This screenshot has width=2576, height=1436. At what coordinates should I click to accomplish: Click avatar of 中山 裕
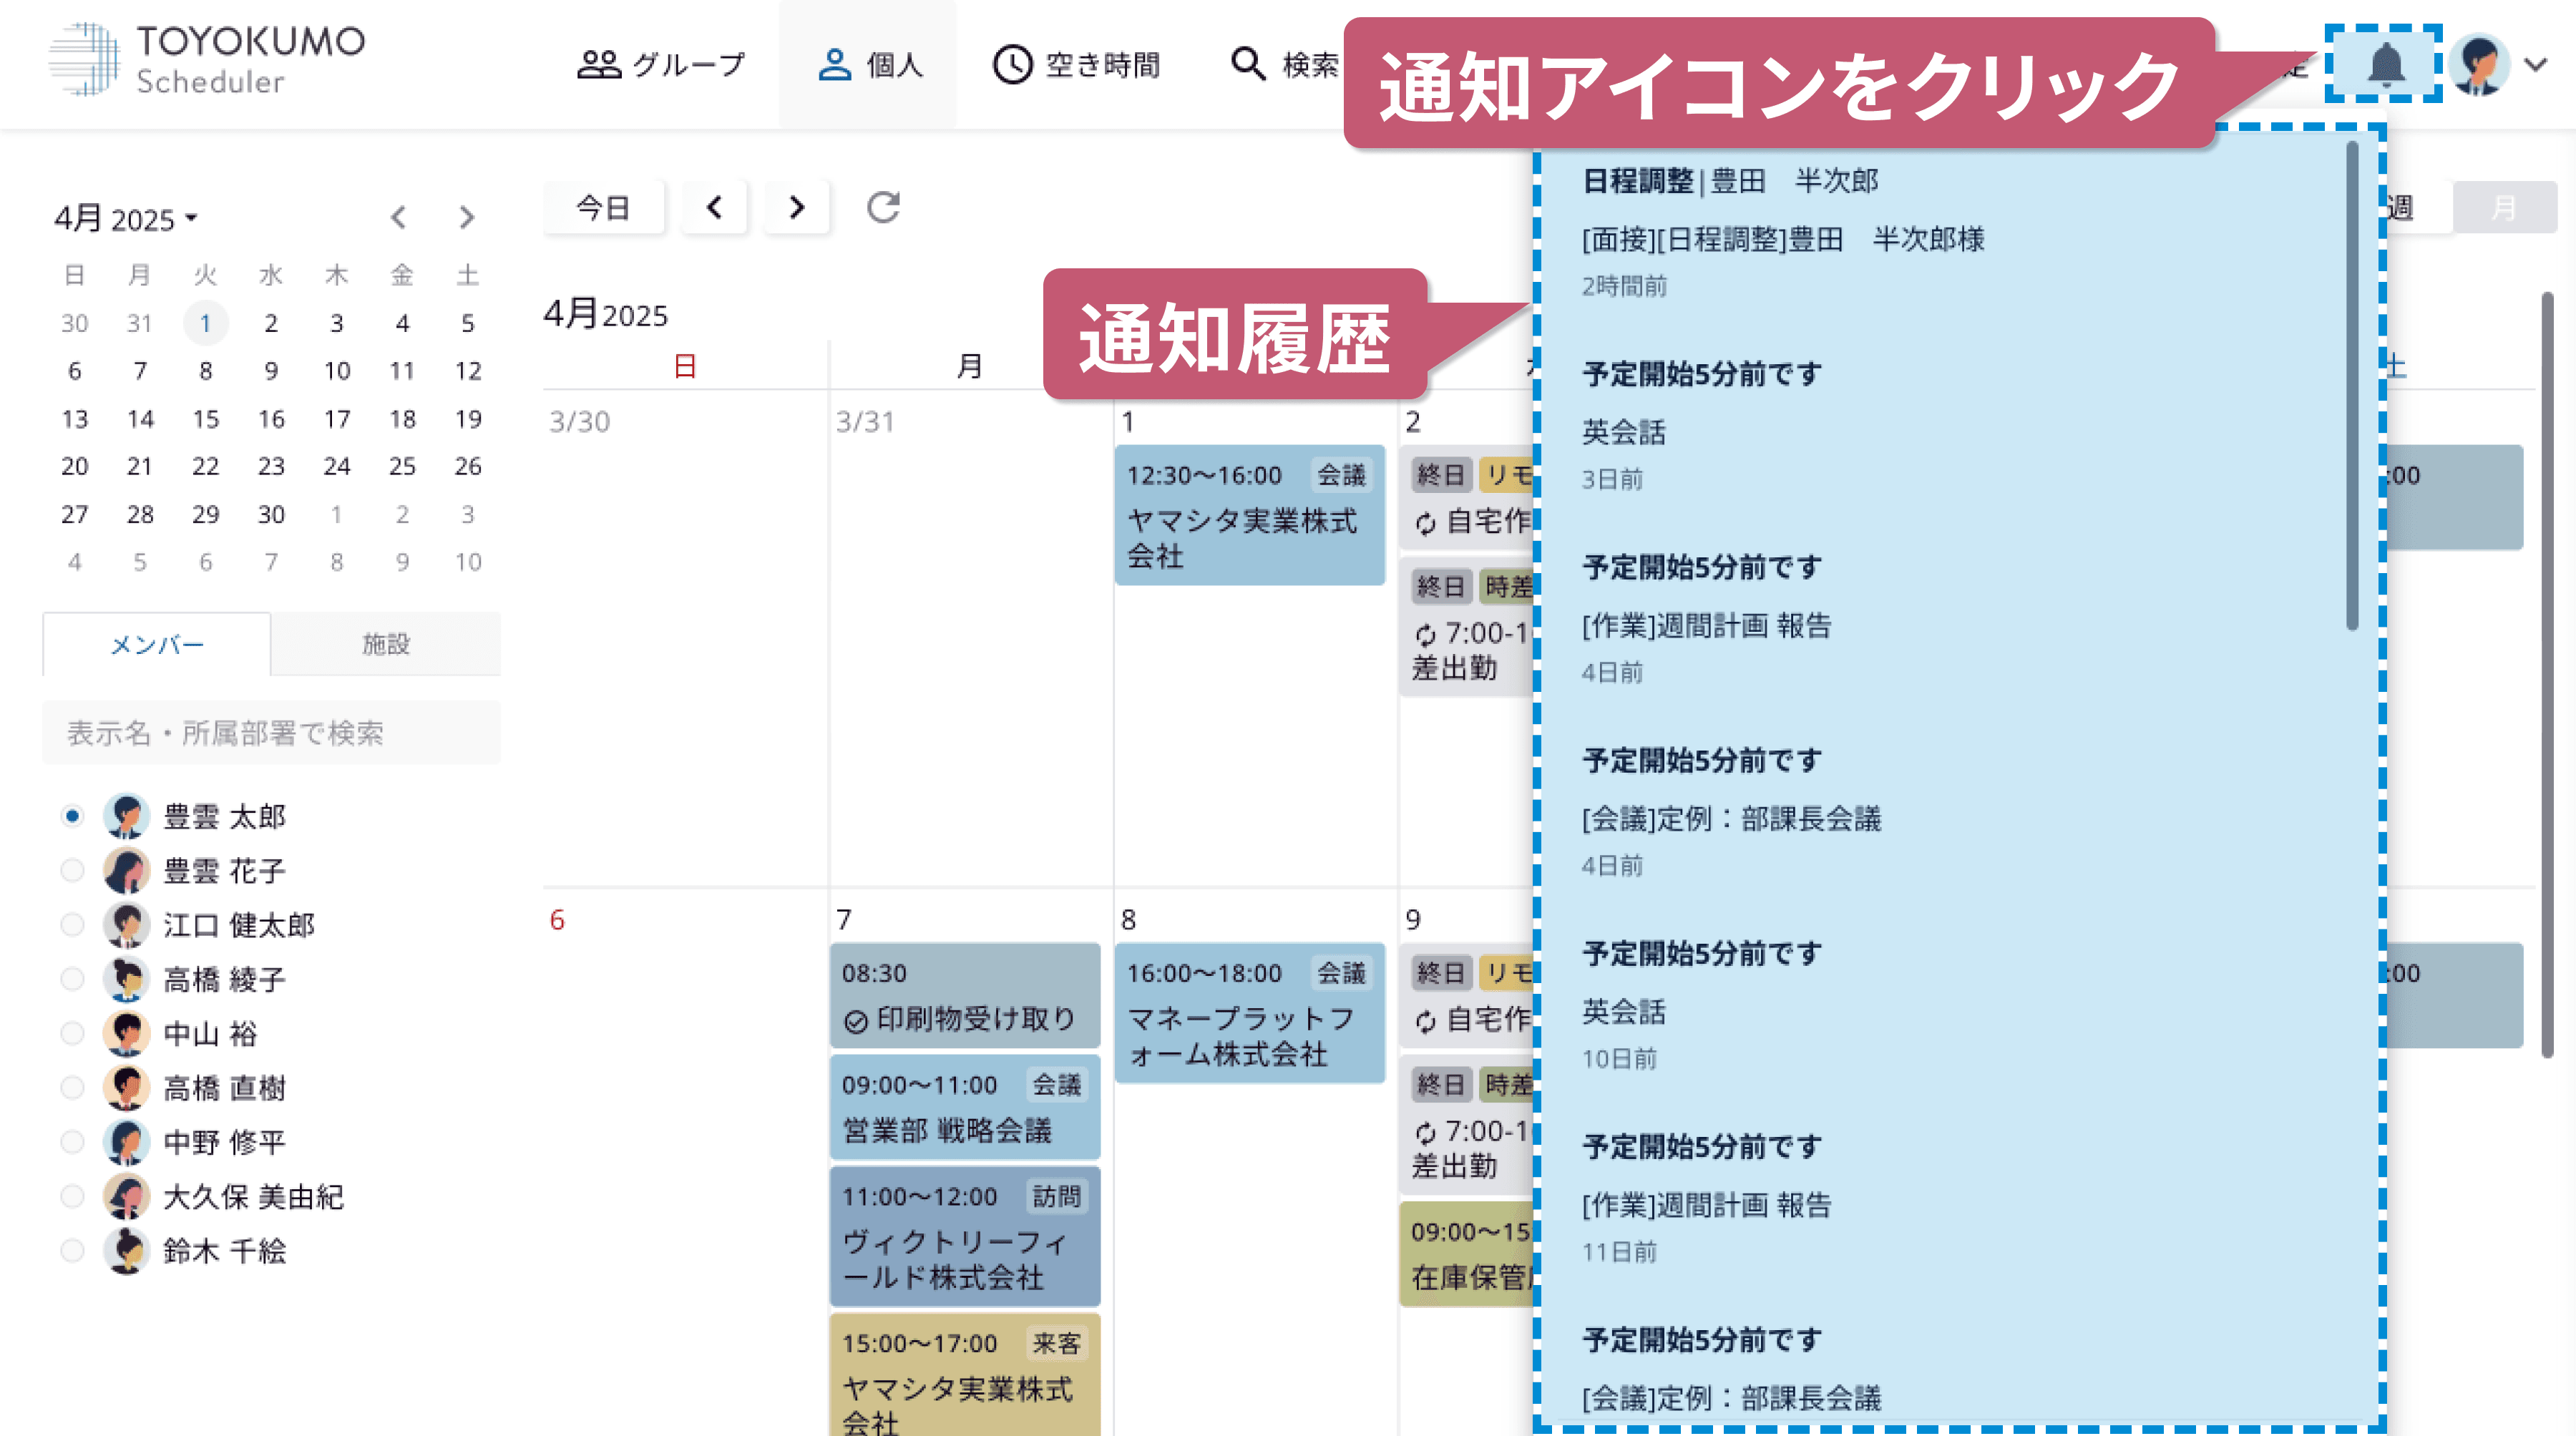[x=126, y=1033]
